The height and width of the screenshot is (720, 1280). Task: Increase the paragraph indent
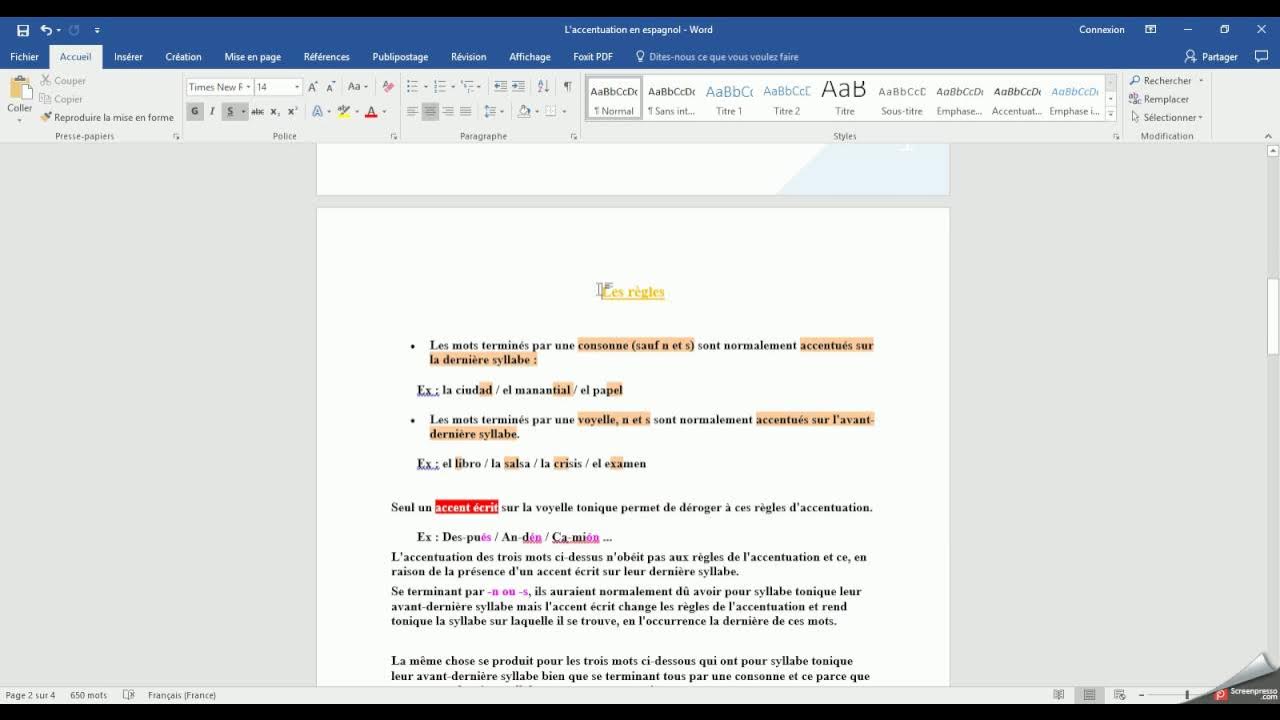pyautogui.click(x=518, y=87)
